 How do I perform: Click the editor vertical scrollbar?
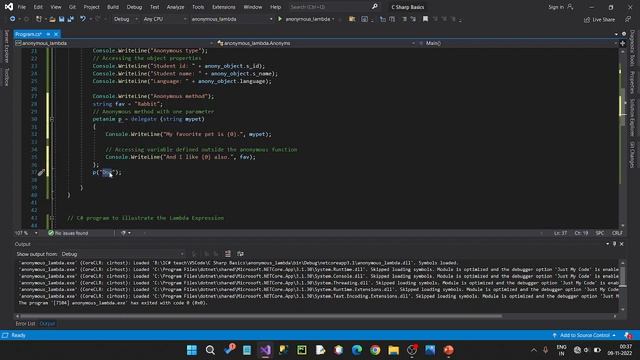click(622, 139)
